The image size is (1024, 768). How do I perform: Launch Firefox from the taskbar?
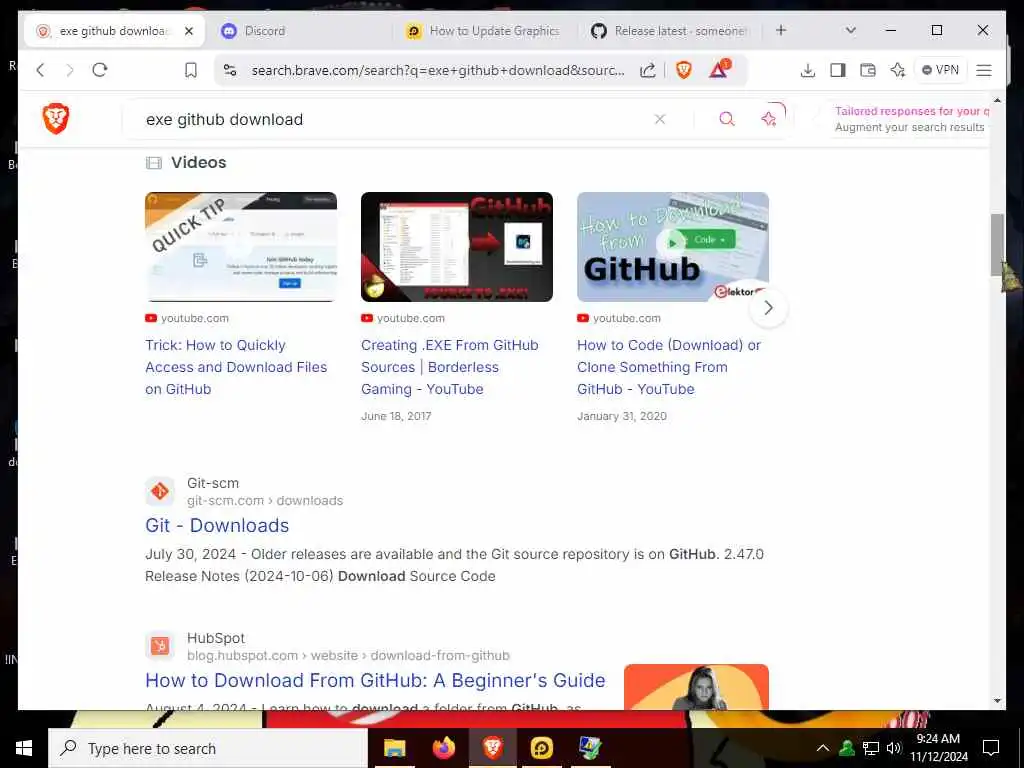443,748
